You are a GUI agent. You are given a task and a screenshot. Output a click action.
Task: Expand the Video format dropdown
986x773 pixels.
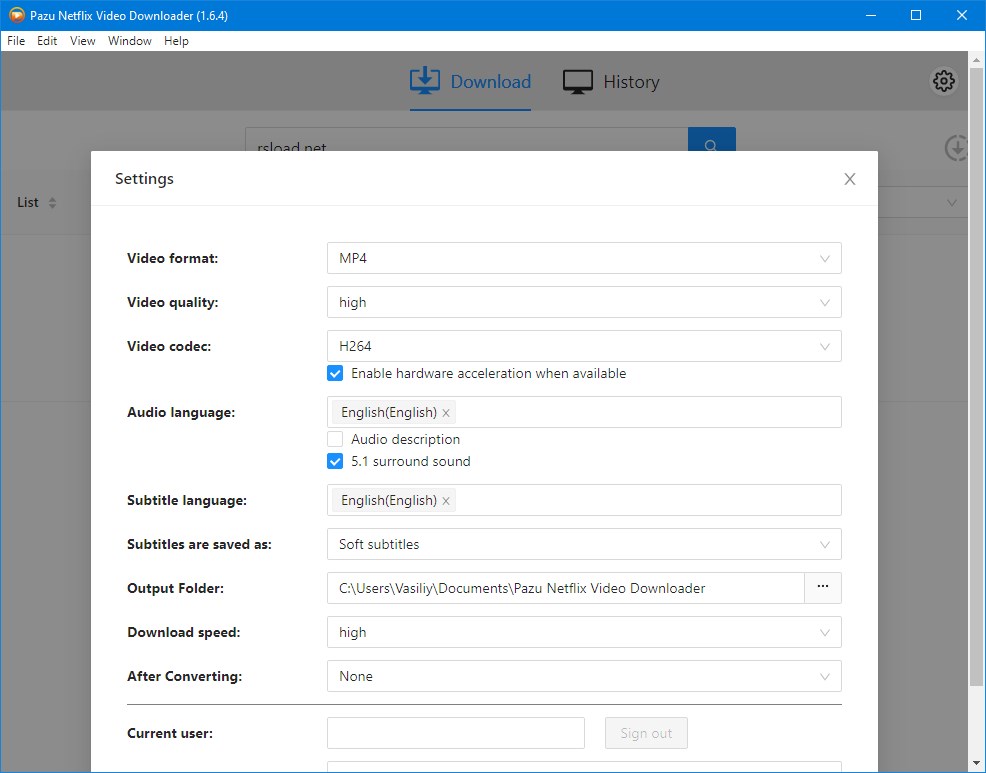tap(584, 258)
